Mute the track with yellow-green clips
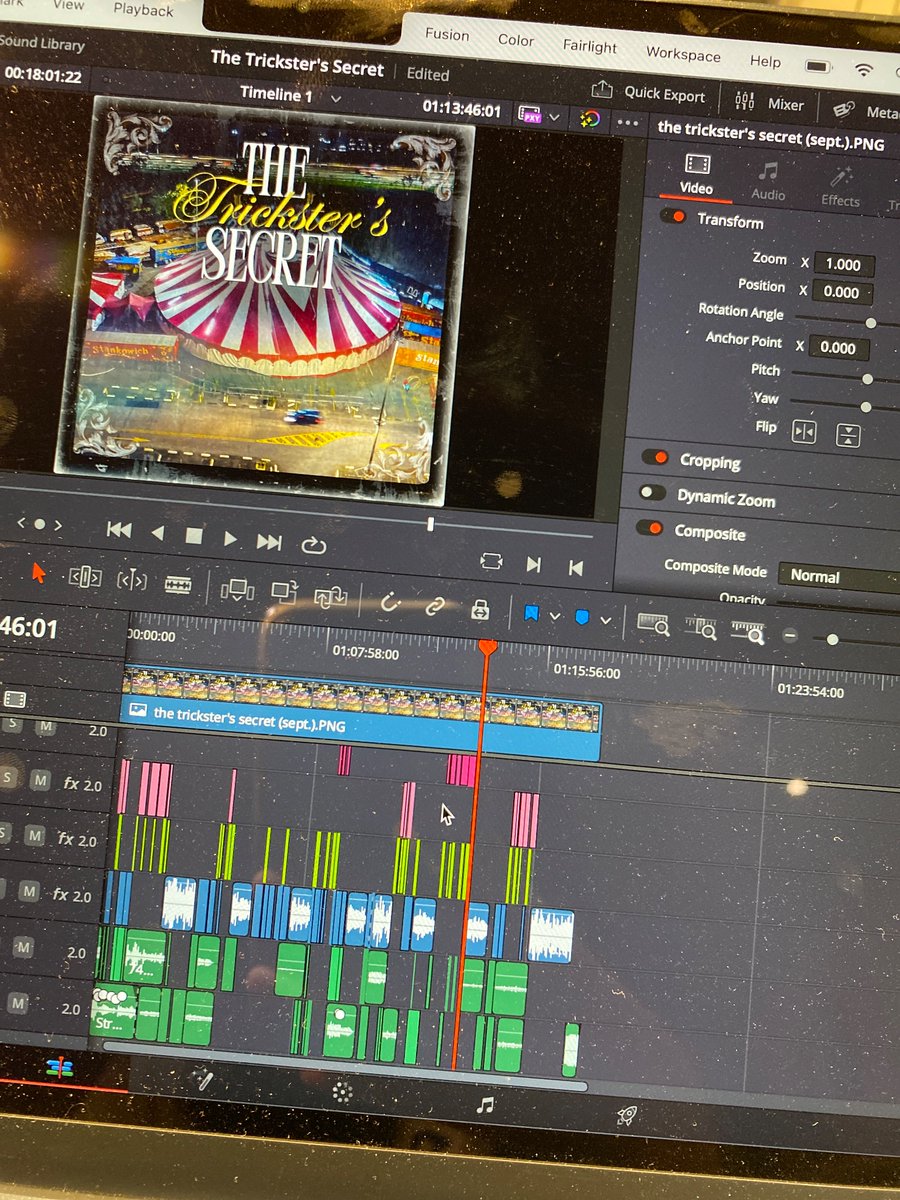 (35, 834)
